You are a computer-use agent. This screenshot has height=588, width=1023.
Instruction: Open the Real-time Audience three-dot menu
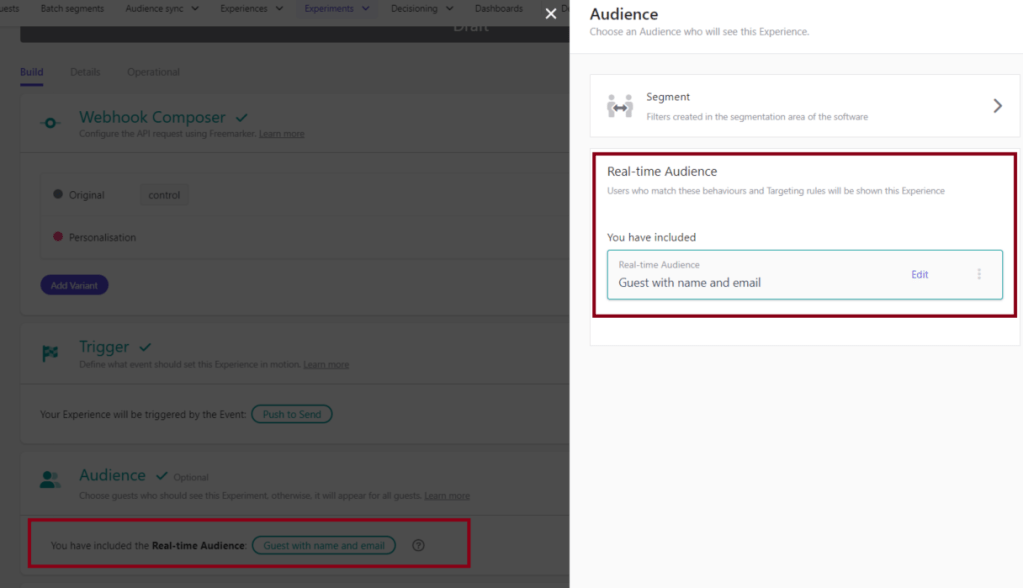[978, 274]
